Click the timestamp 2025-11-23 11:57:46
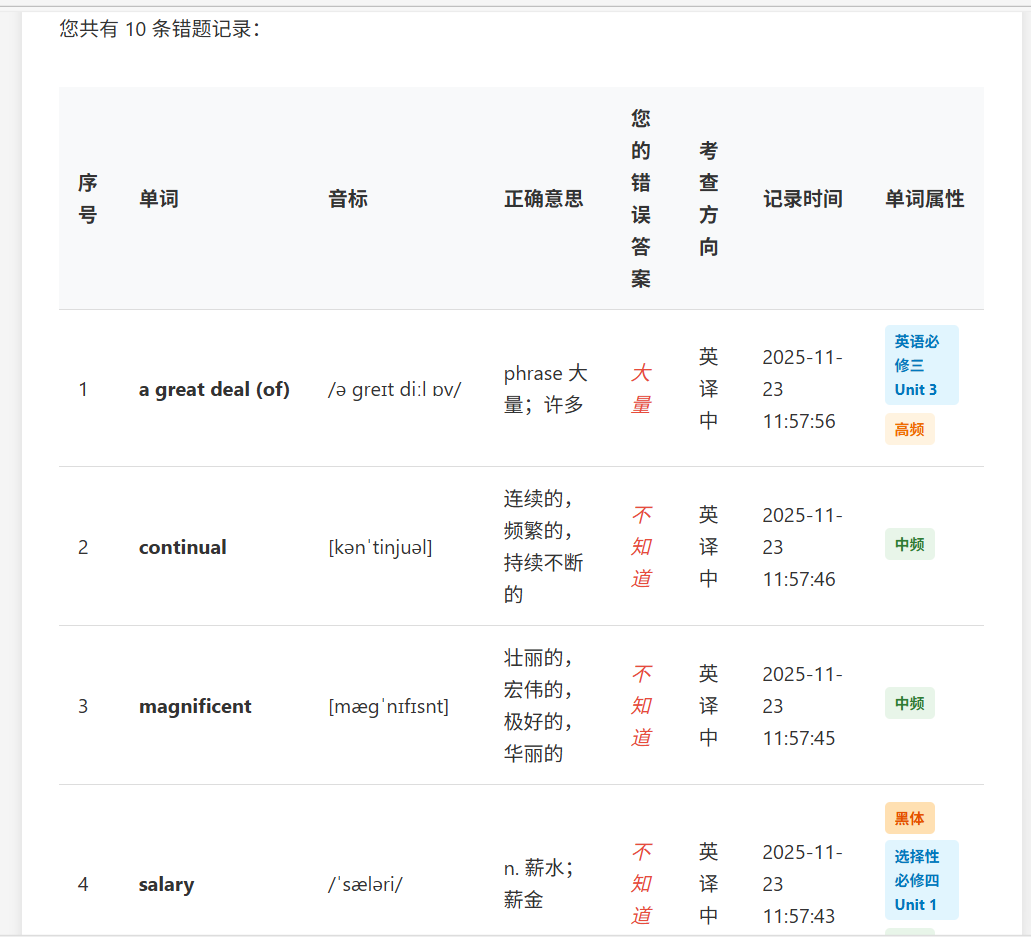Screen dimensions: 1031x937 pyautogui.click(x=802, y=546)
